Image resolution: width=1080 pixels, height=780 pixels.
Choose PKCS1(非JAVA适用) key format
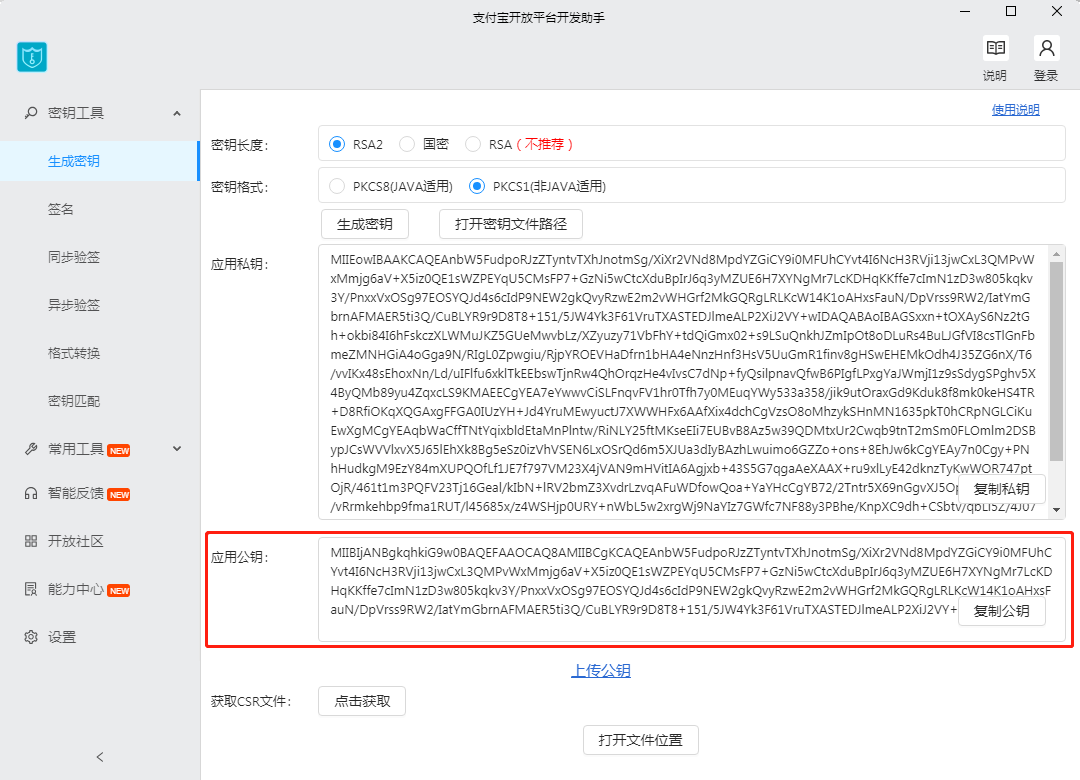(x=477, y=186)
